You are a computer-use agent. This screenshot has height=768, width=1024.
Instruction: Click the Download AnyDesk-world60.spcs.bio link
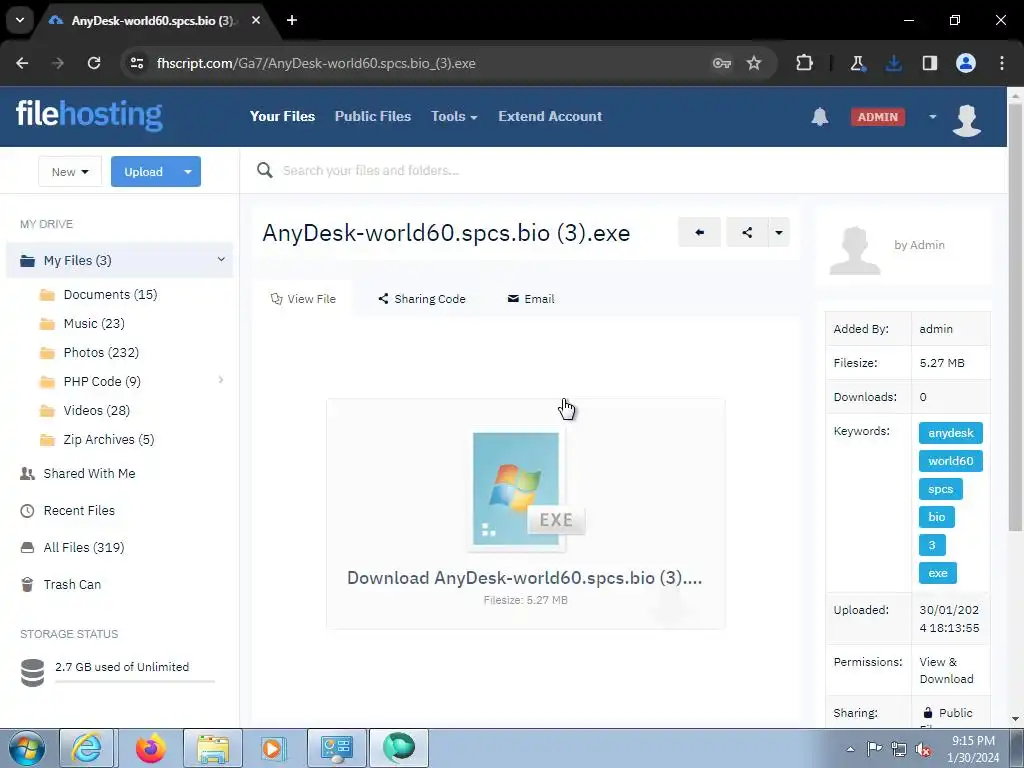pyautogui.click(x=524, y=578)
